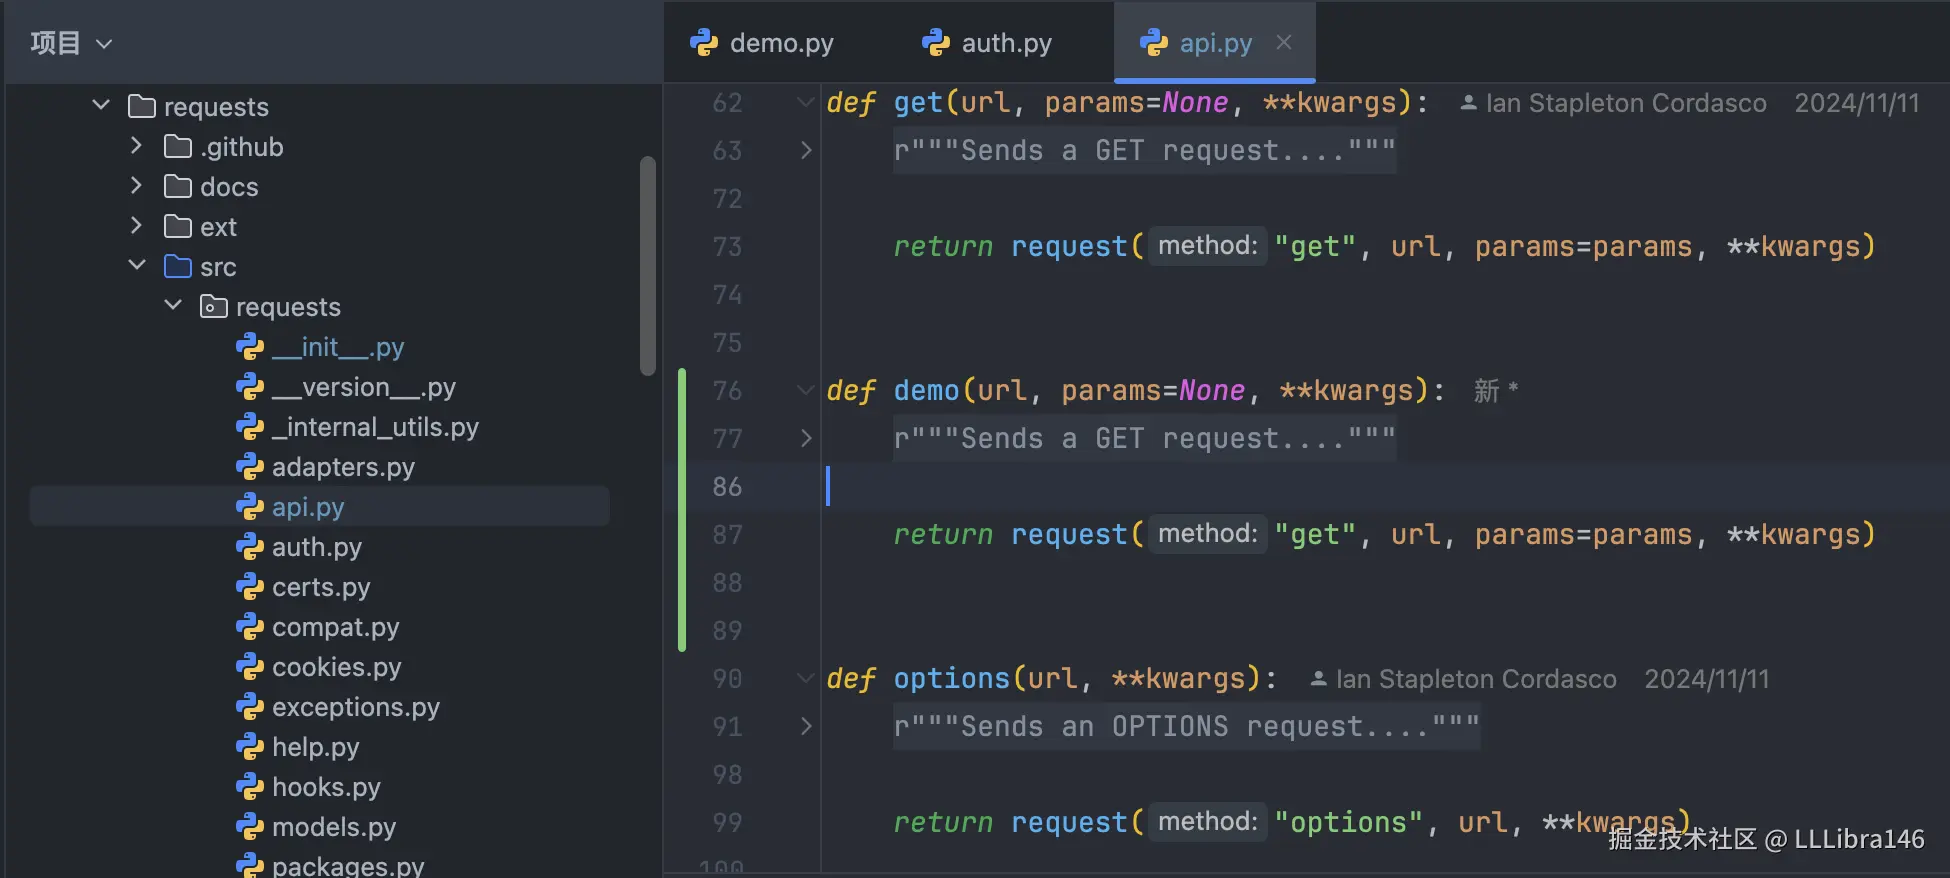Click line number 86 in gutter
The height and width of the screenshot is (878, 1950).
[727, 487]
